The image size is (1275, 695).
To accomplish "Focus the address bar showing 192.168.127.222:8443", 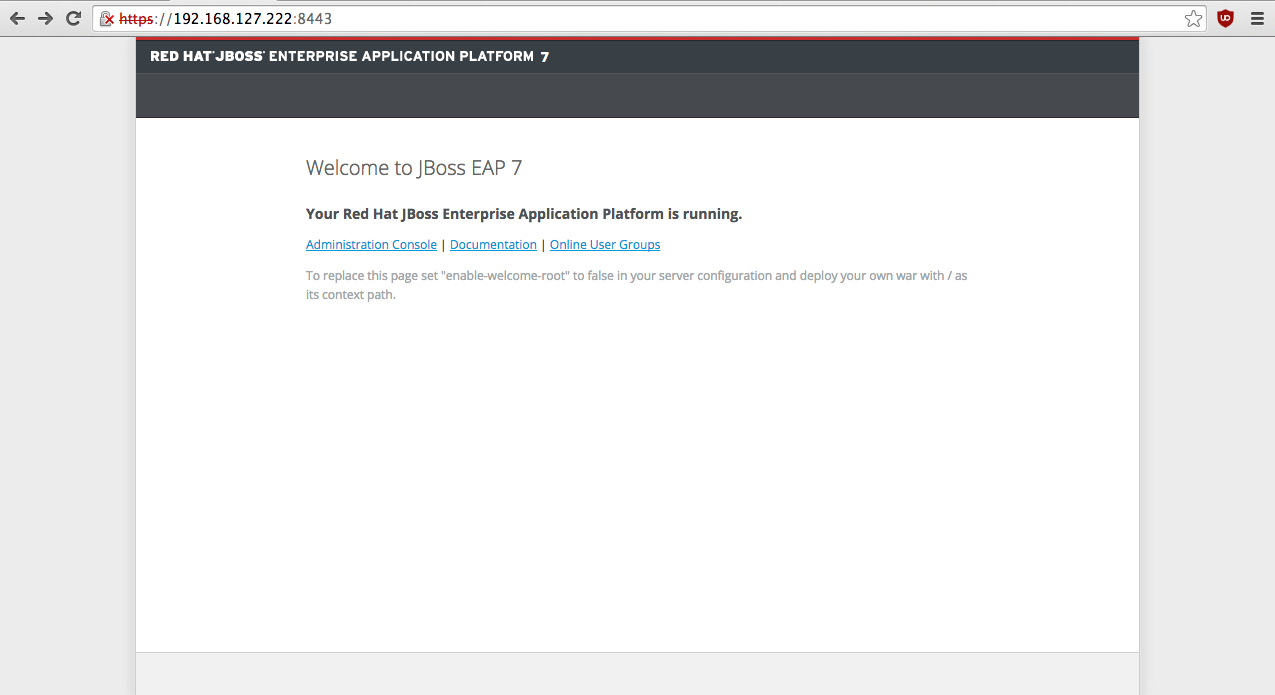I will 650,18.
